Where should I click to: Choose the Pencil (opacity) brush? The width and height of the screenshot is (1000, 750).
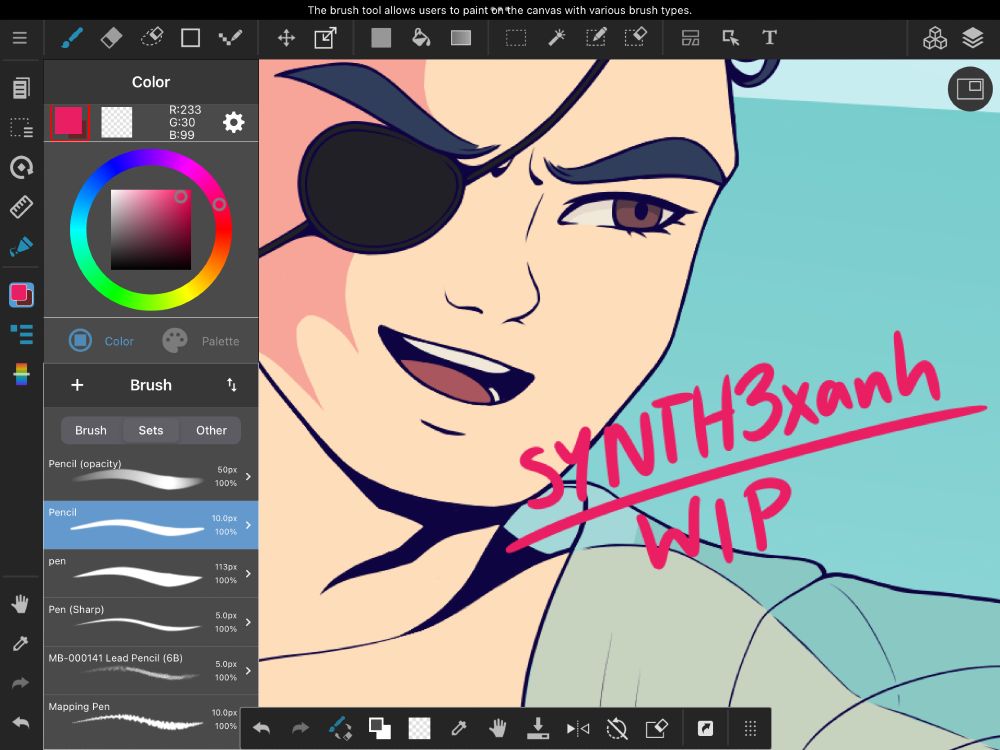(x=151, y=476)
